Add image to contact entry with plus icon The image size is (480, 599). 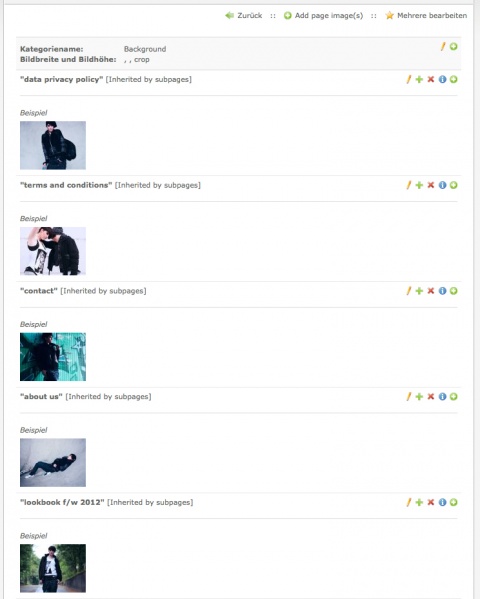click(x=419, y=291)
